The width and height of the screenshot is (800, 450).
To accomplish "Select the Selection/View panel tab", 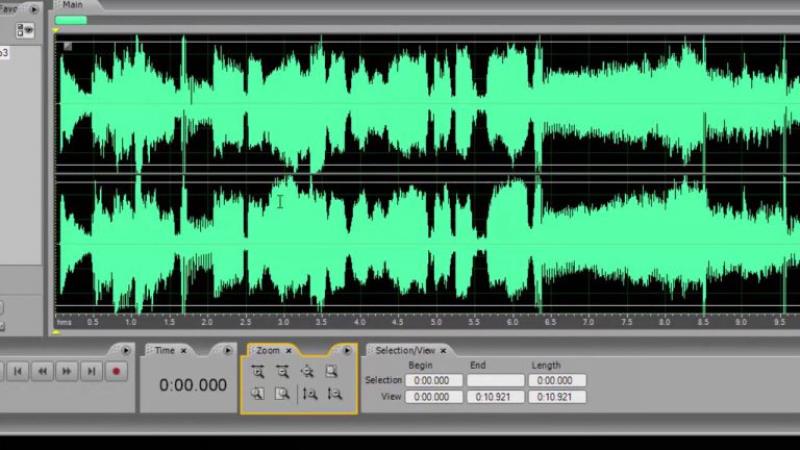I will tap(405, 351).
